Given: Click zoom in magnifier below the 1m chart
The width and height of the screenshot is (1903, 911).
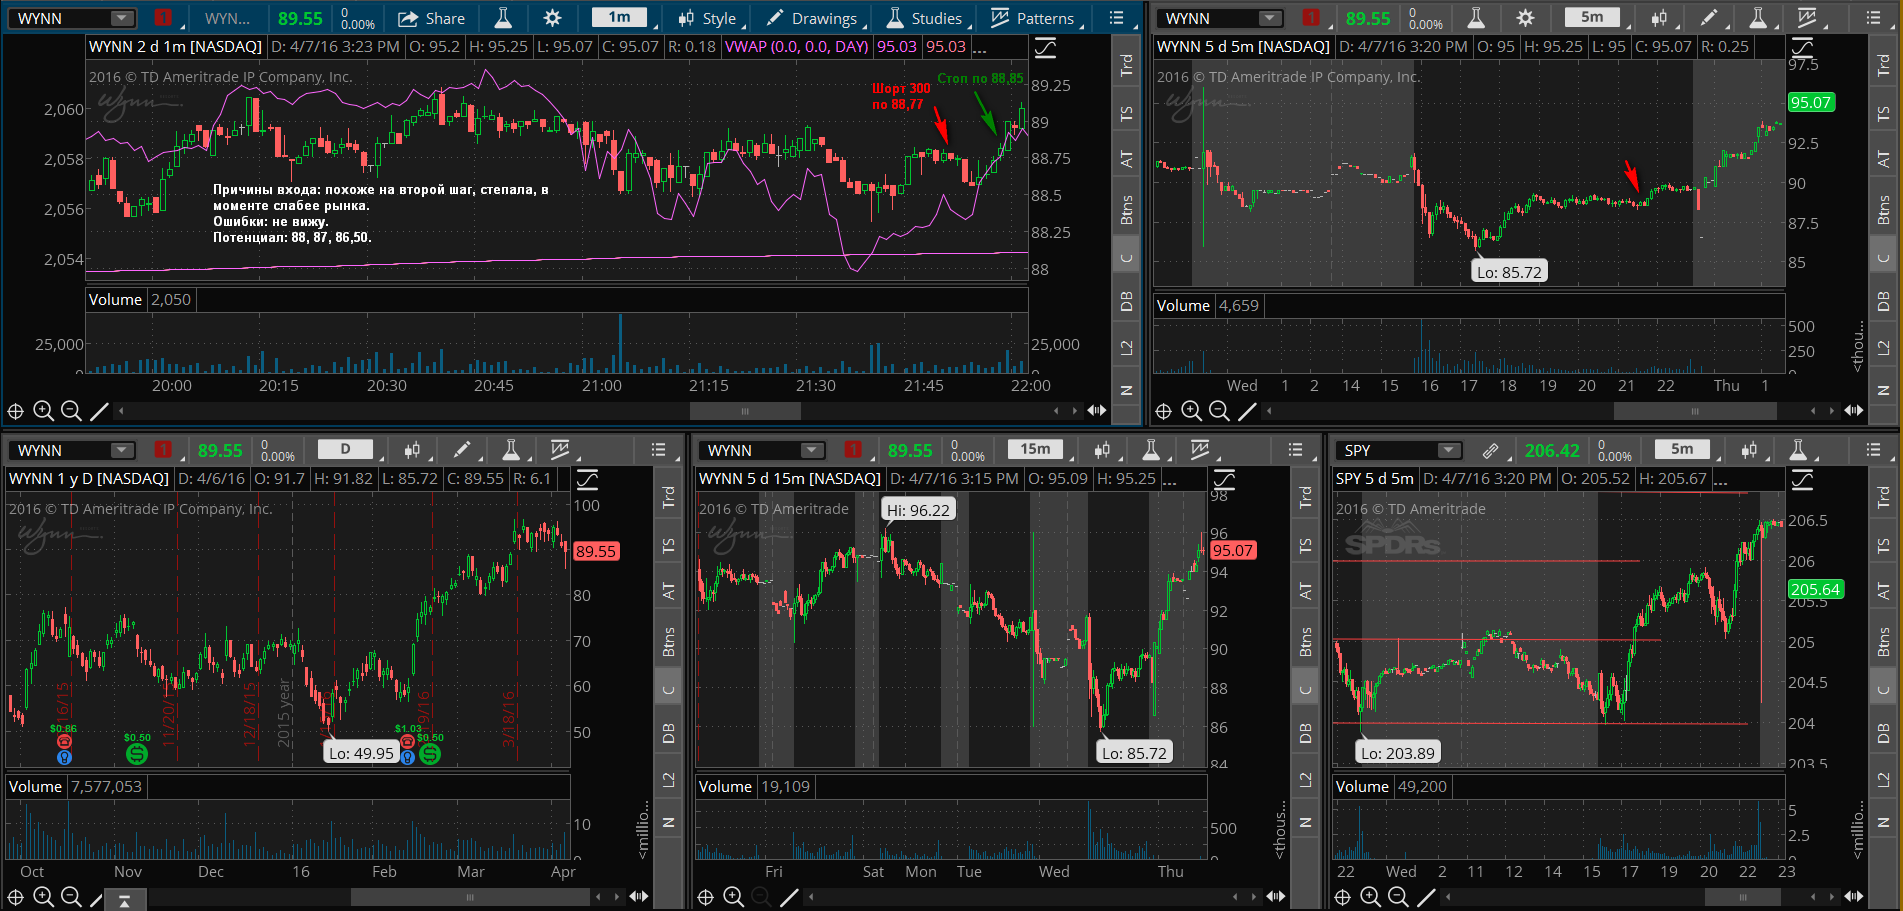Looking at the screenshot, I should point(43,410).
